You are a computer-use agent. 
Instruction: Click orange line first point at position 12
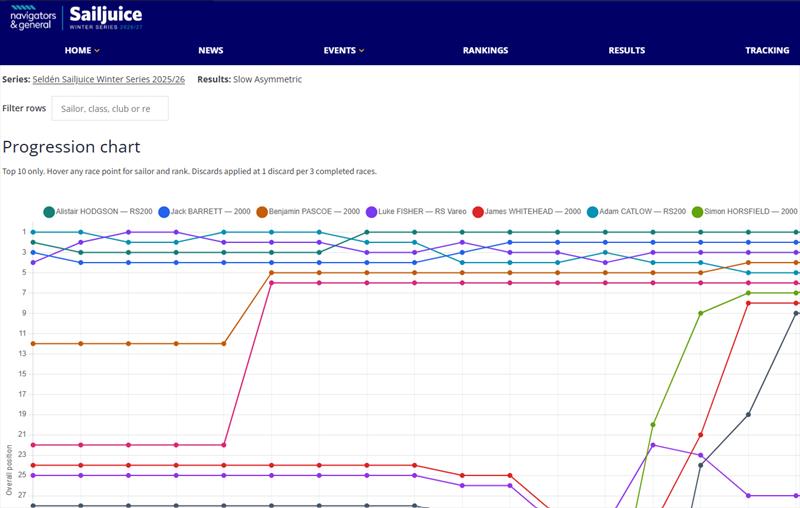pos(33,344)
